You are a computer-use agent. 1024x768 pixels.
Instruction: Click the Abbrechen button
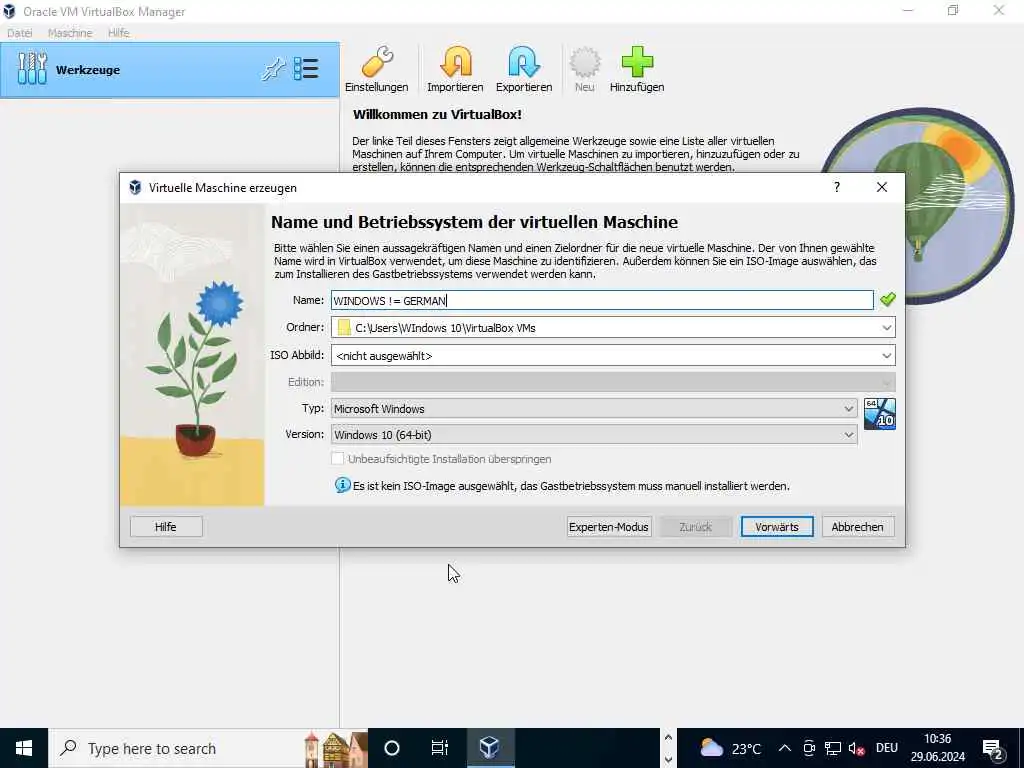(x=857, y=527)
